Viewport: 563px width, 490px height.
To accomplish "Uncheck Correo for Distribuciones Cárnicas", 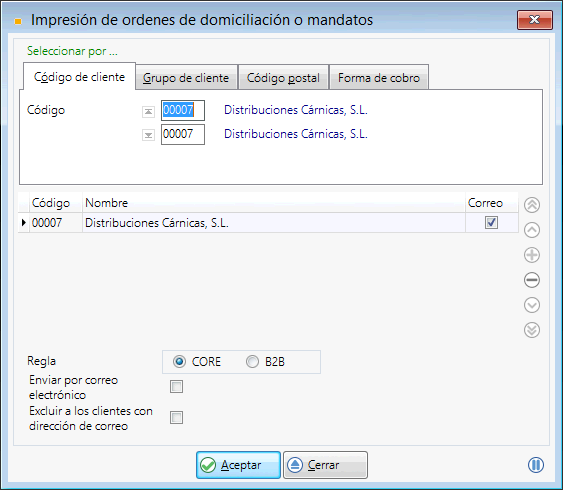I will click(x=491, y=223).
